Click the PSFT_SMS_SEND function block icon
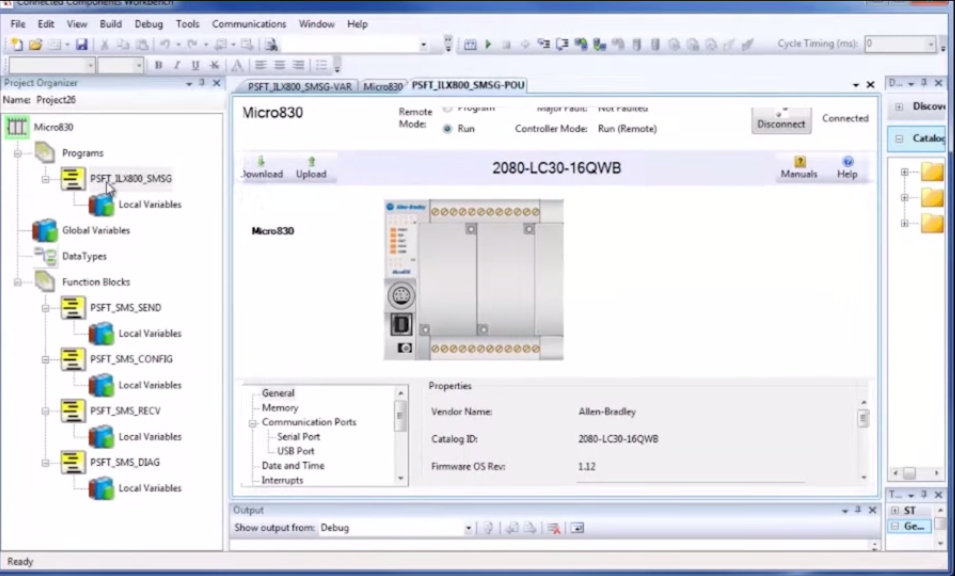Viewport: 955px width, 576px height. [x=72, y=308]
